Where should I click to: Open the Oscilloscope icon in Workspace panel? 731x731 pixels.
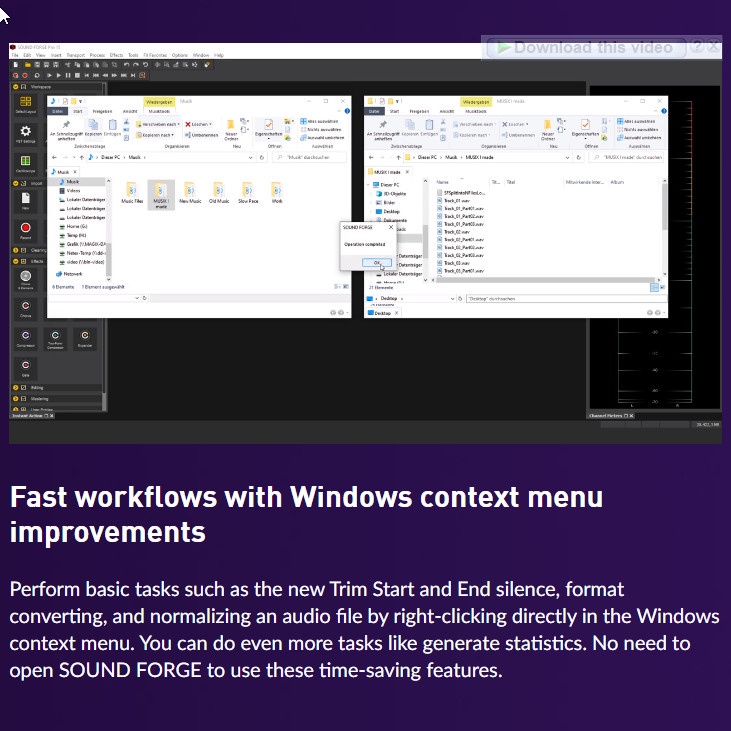coord(26,163)
